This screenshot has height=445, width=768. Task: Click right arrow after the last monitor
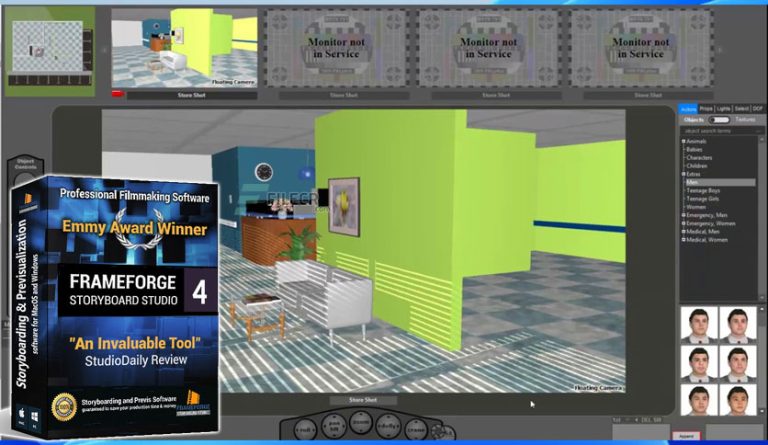click(x=720, y=49)
